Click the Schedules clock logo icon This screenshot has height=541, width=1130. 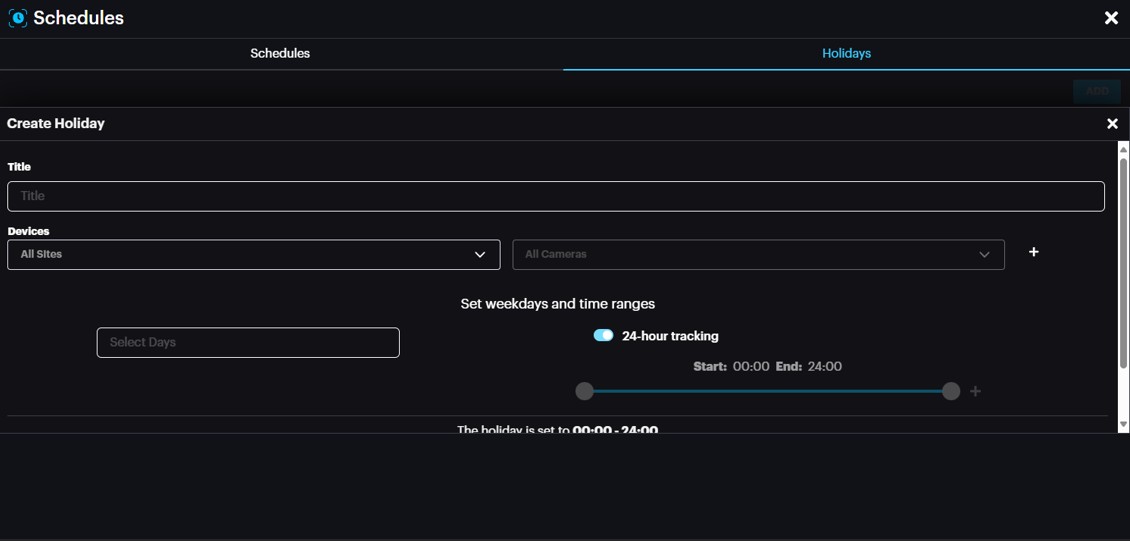pos(17,18)
